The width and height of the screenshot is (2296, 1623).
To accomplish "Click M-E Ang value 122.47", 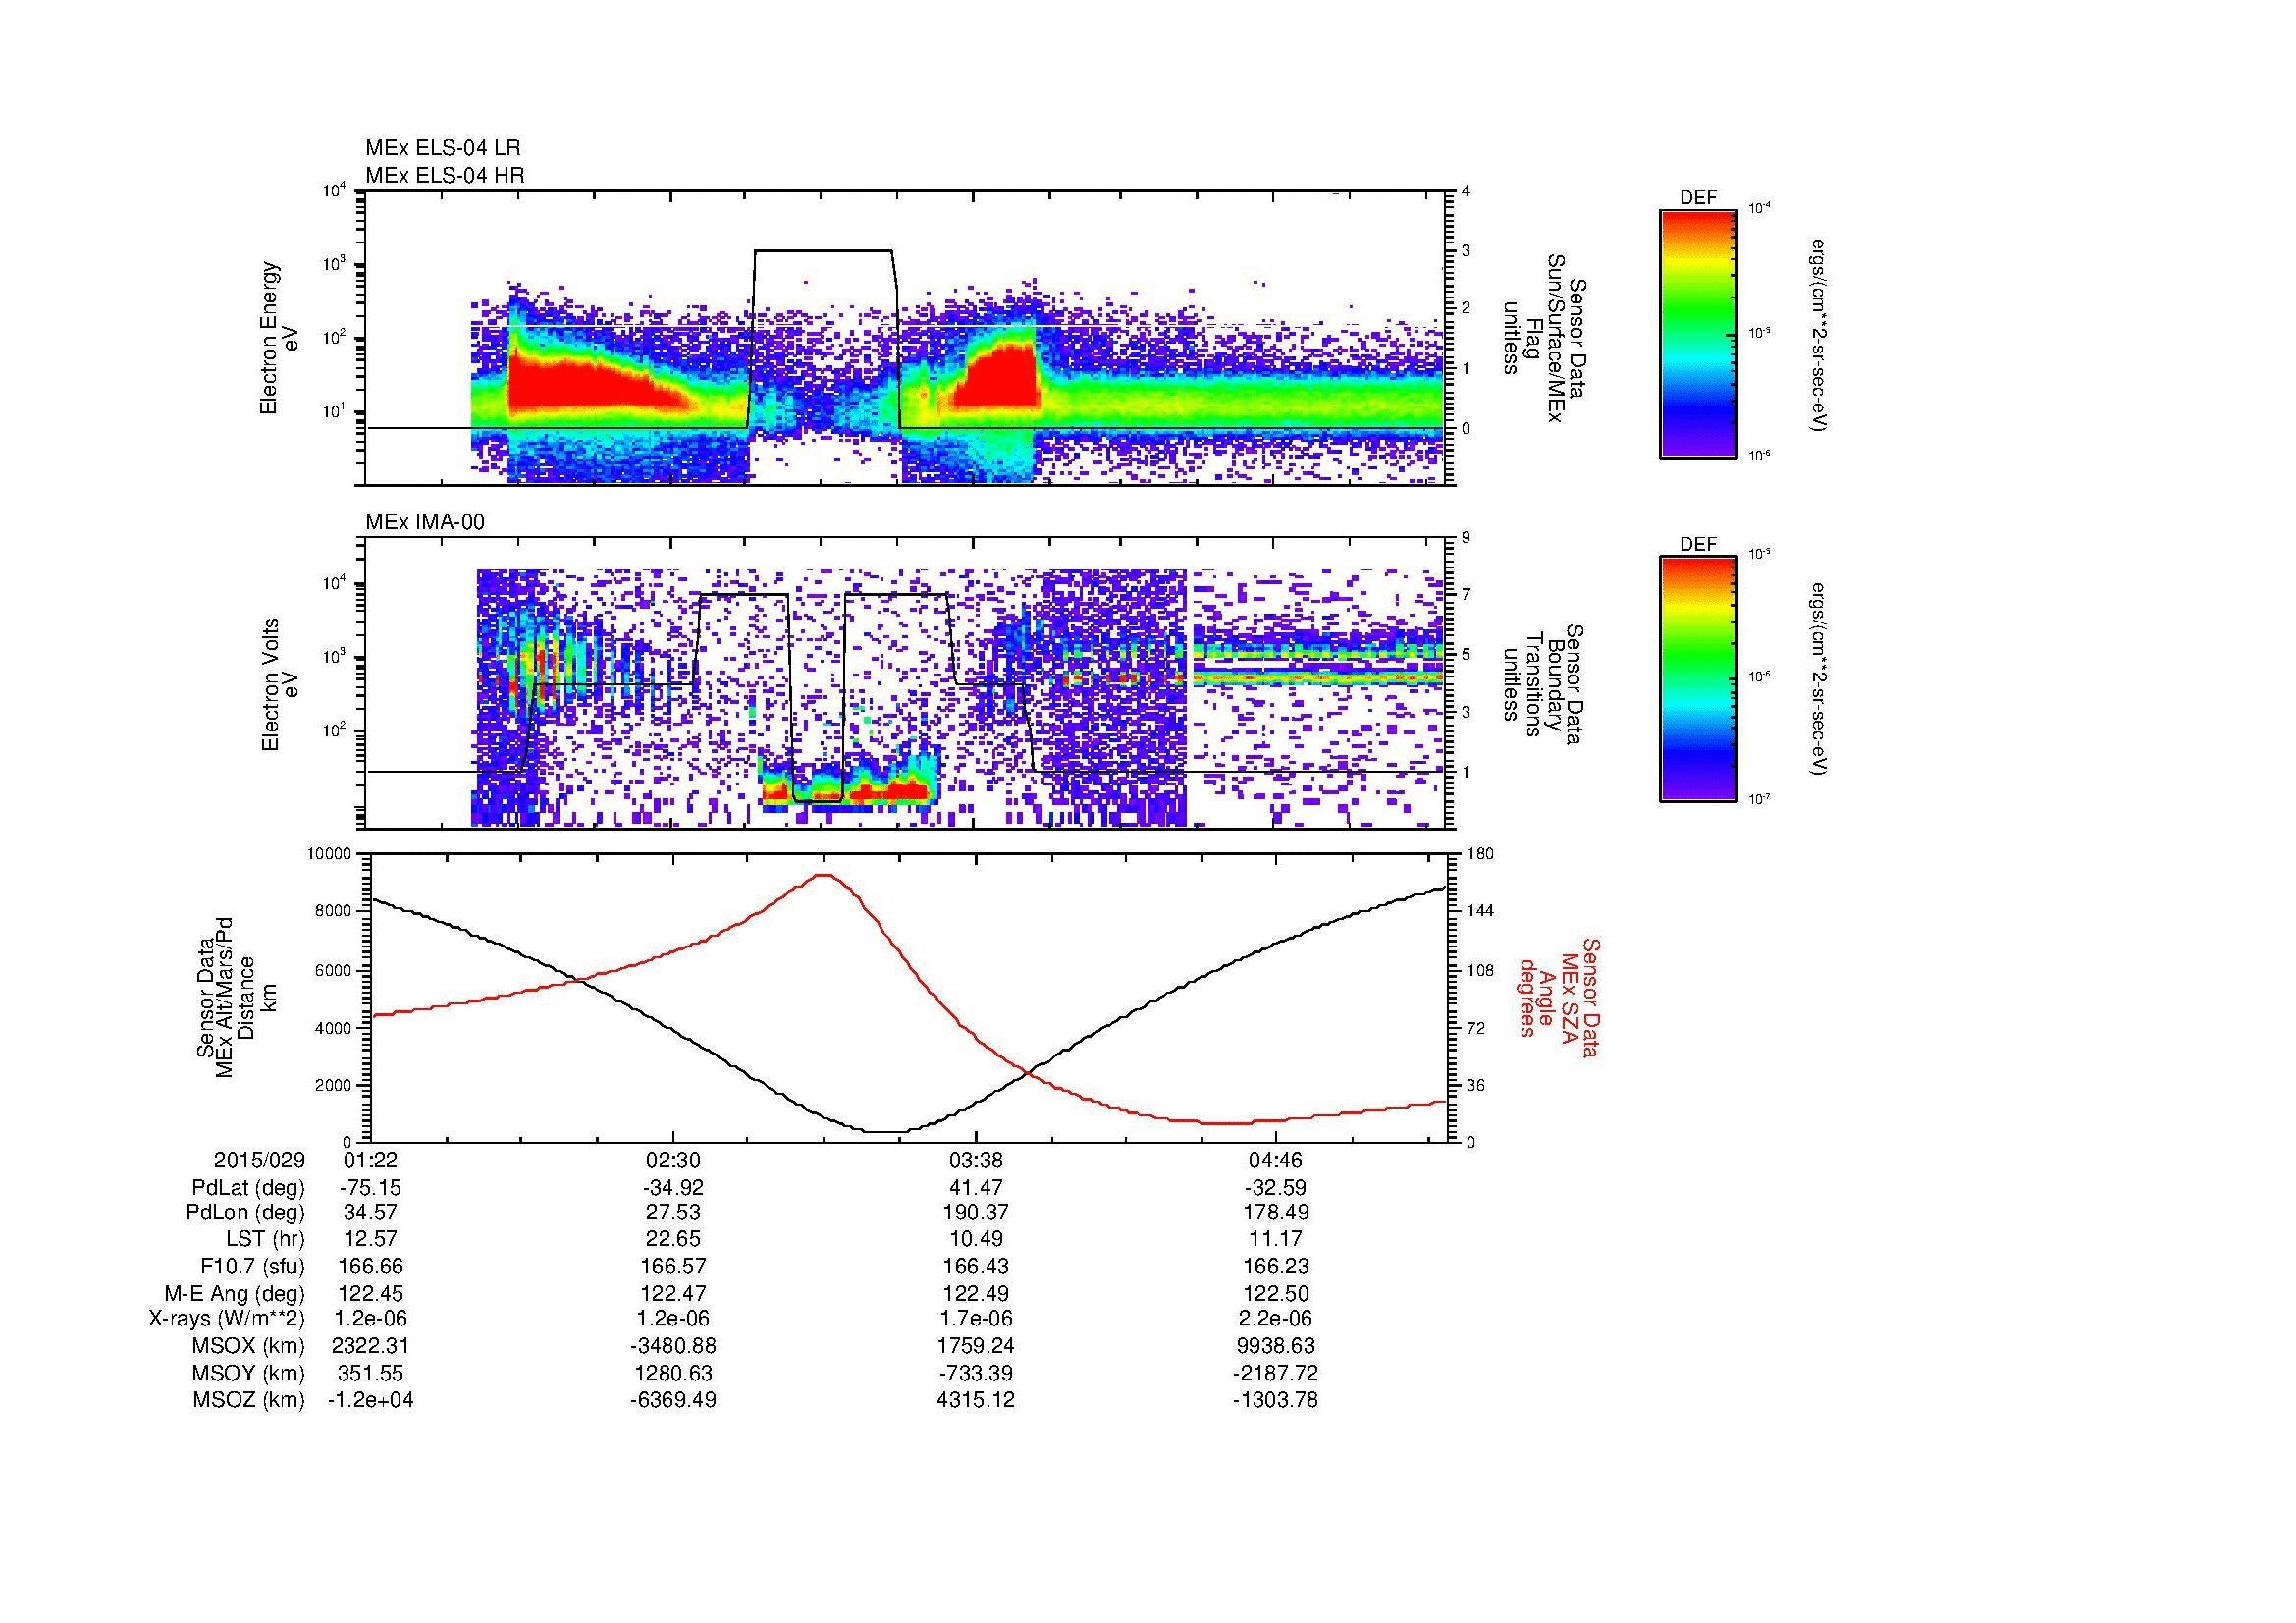I will 673,1293.
